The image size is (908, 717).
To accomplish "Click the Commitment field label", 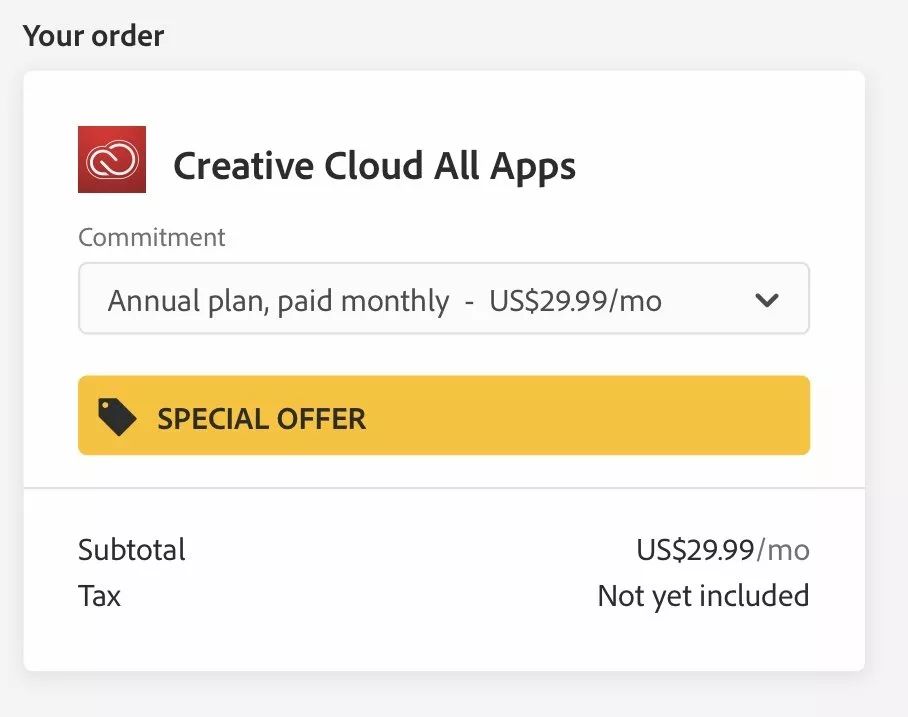I will [152, 238].
